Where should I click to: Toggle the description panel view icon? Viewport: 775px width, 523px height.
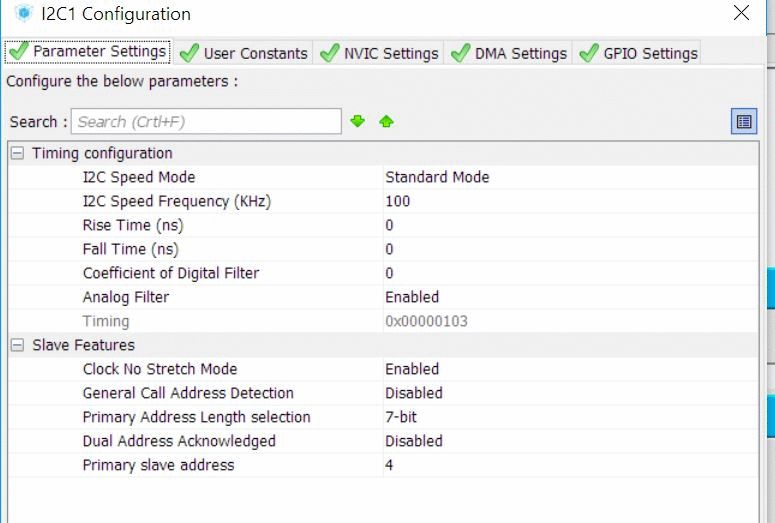click(x=744, y=122)
